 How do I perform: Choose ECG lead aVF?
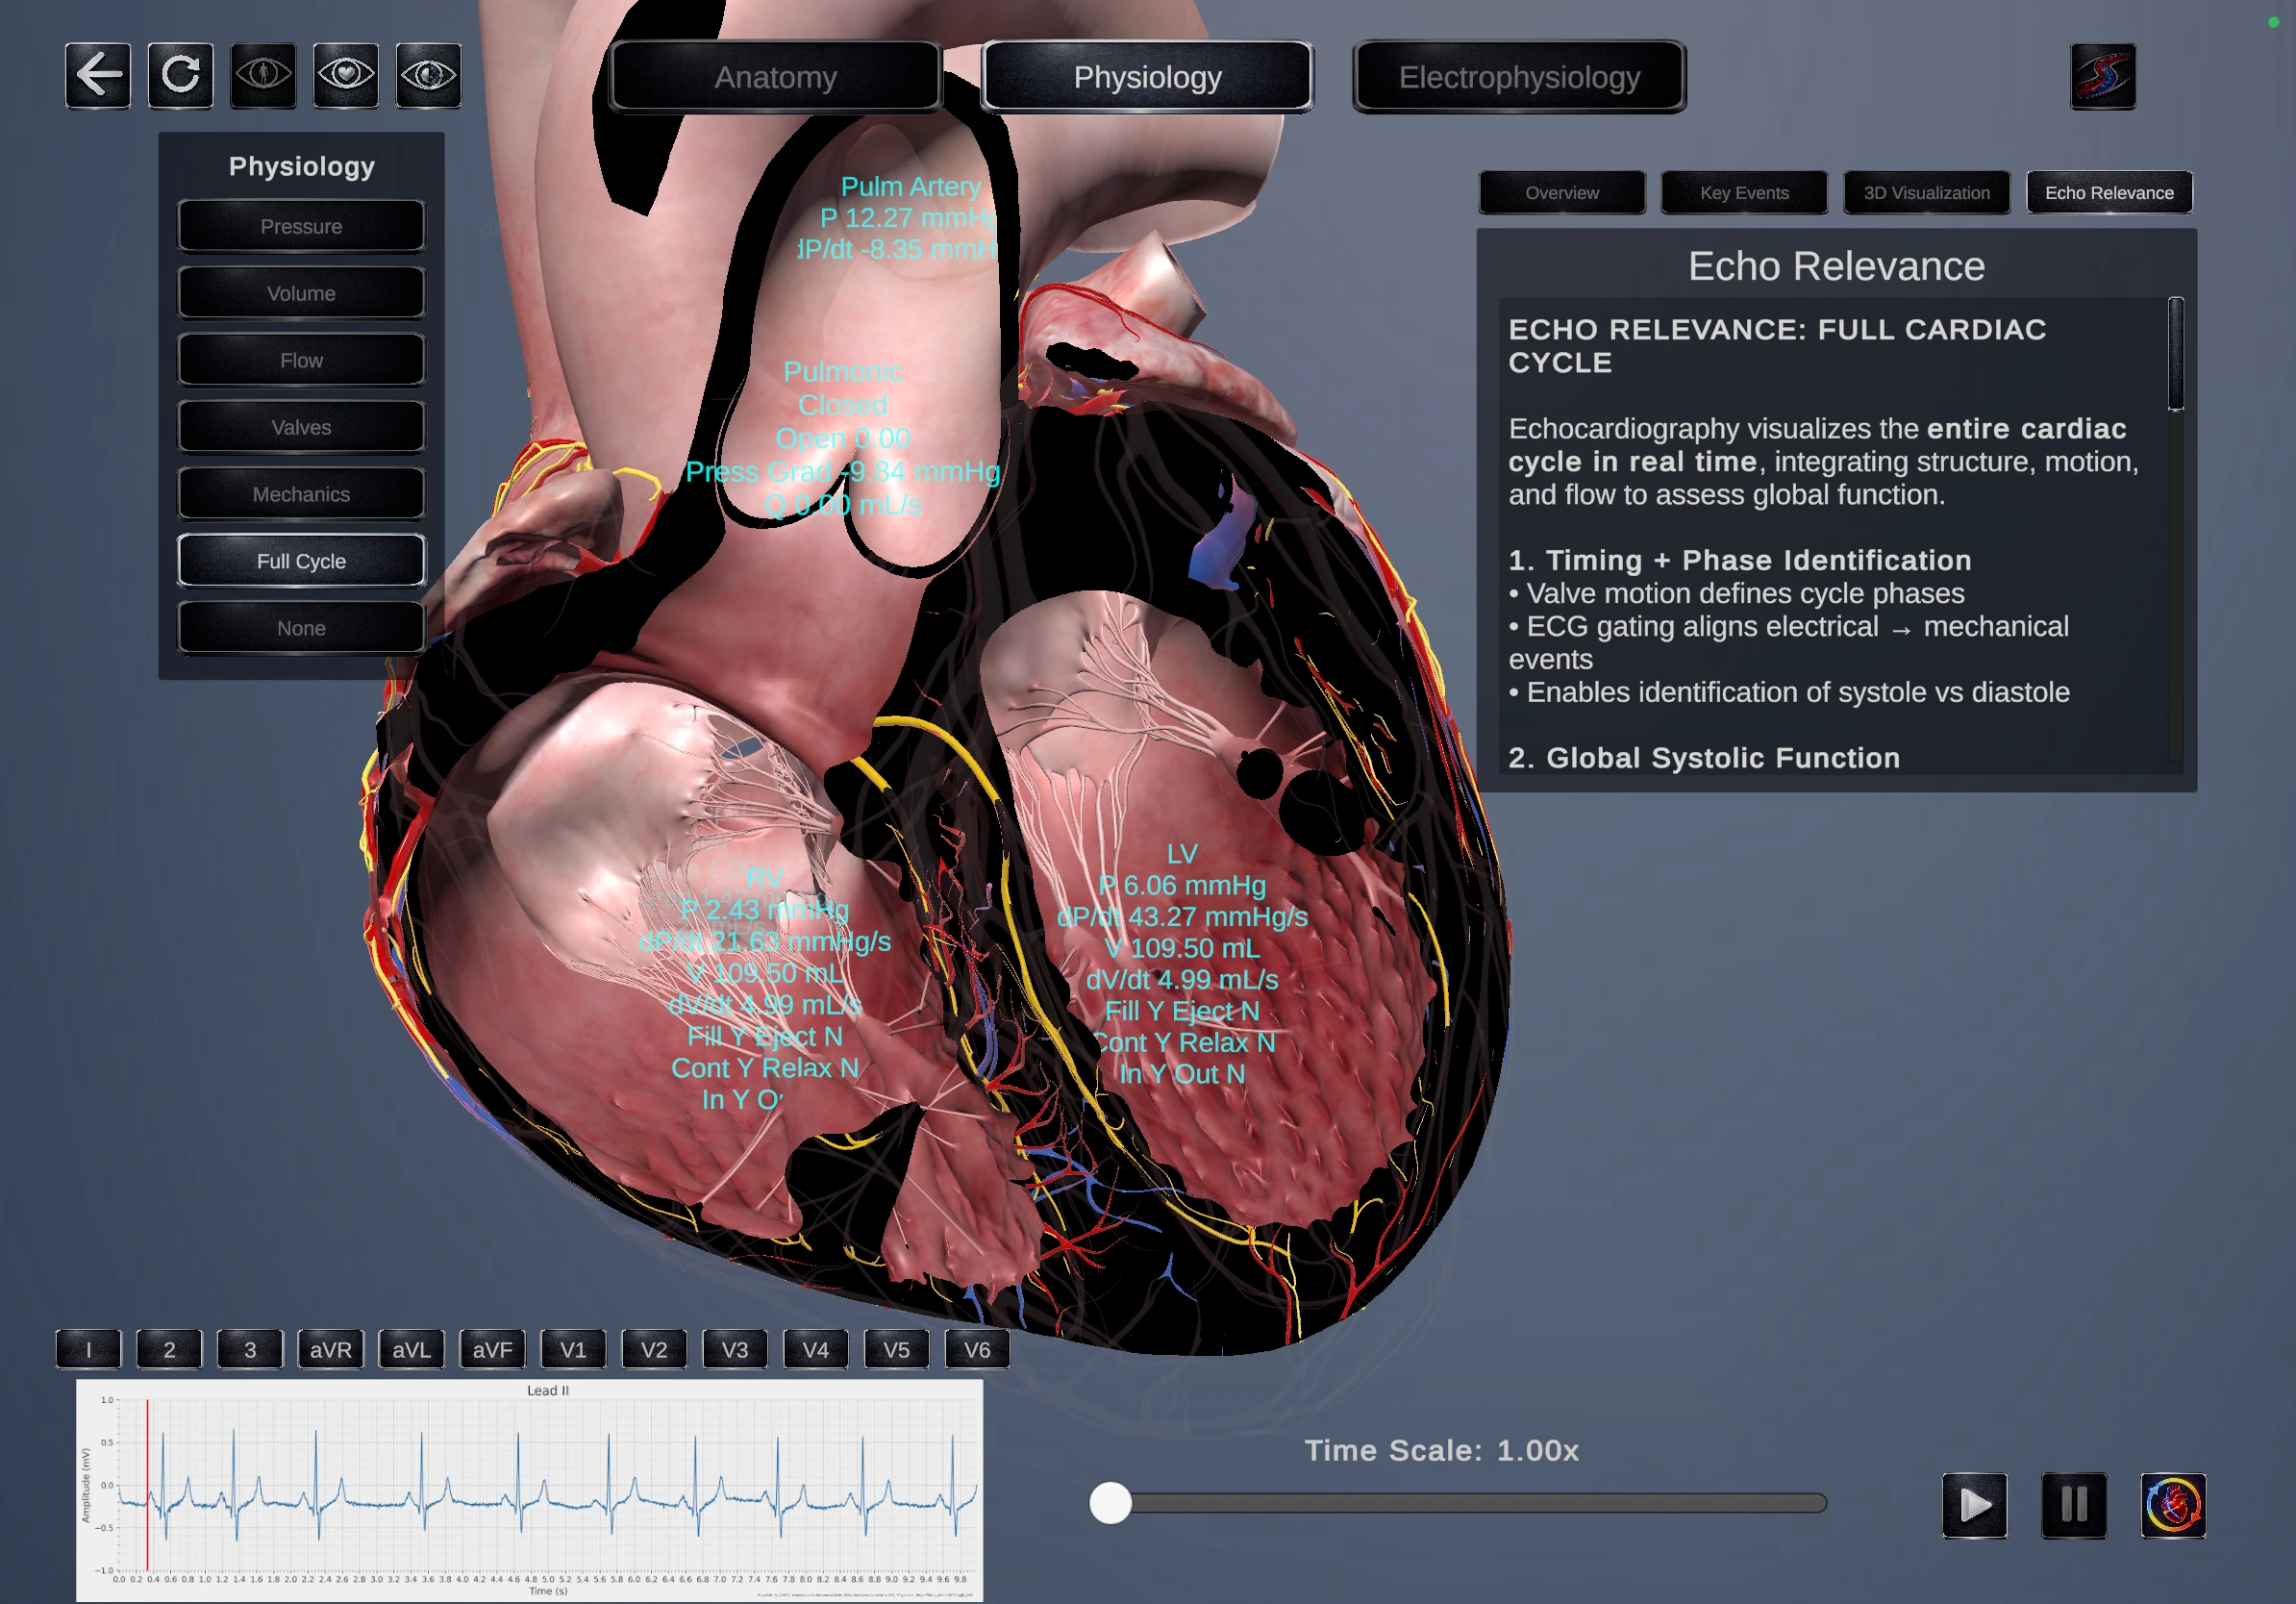(492, 1349)
